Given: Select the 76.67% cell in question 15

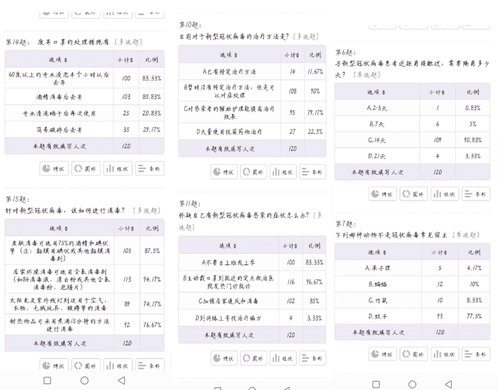Looking at the screenshot, I should point(152,324).
